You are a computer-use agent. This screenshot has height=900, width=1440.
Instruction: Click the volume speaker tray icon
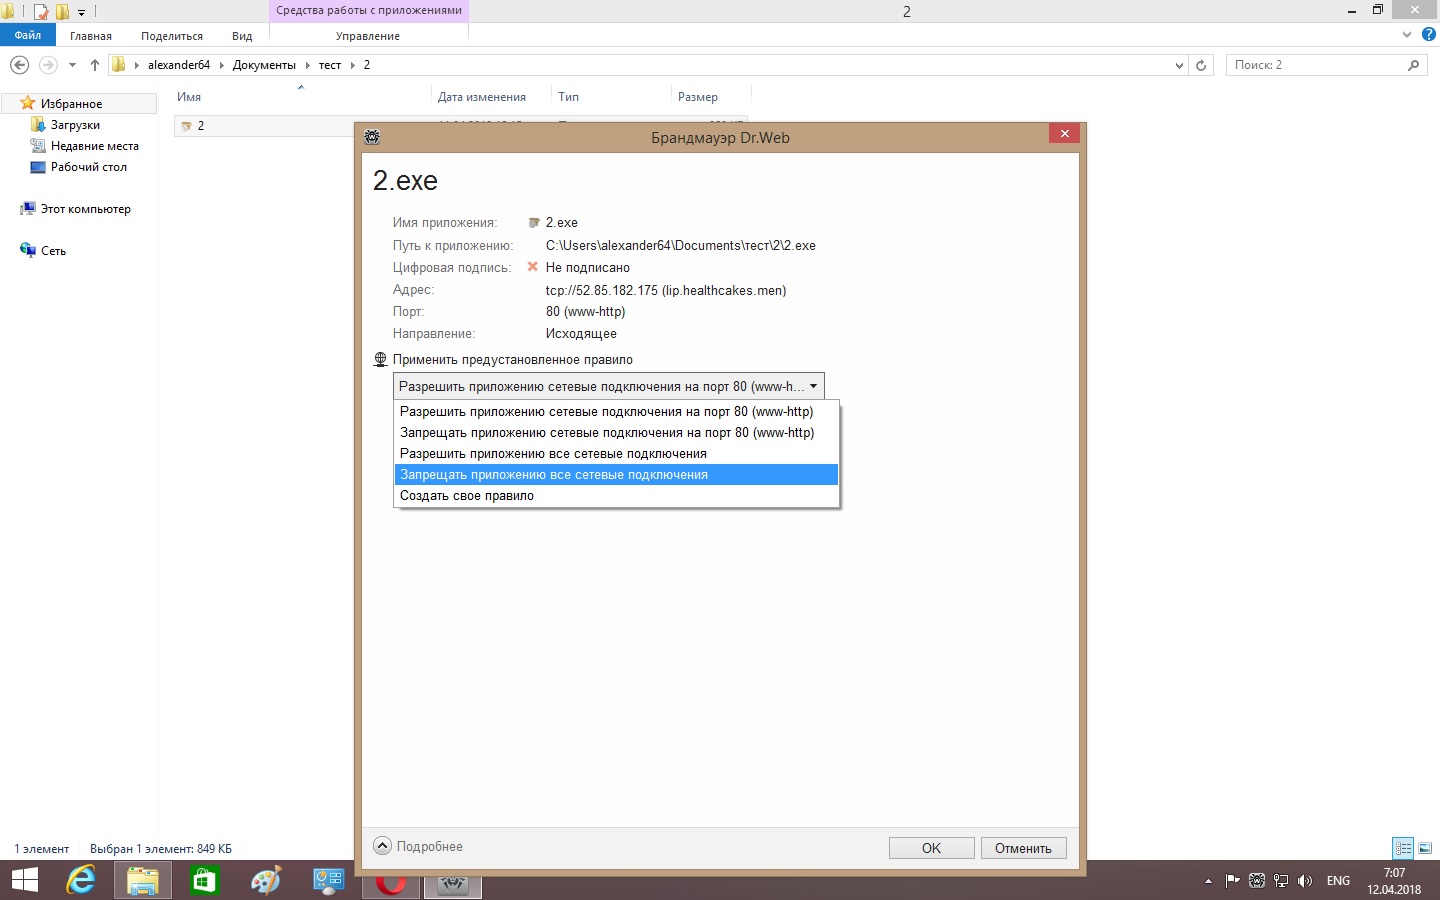1304,881
